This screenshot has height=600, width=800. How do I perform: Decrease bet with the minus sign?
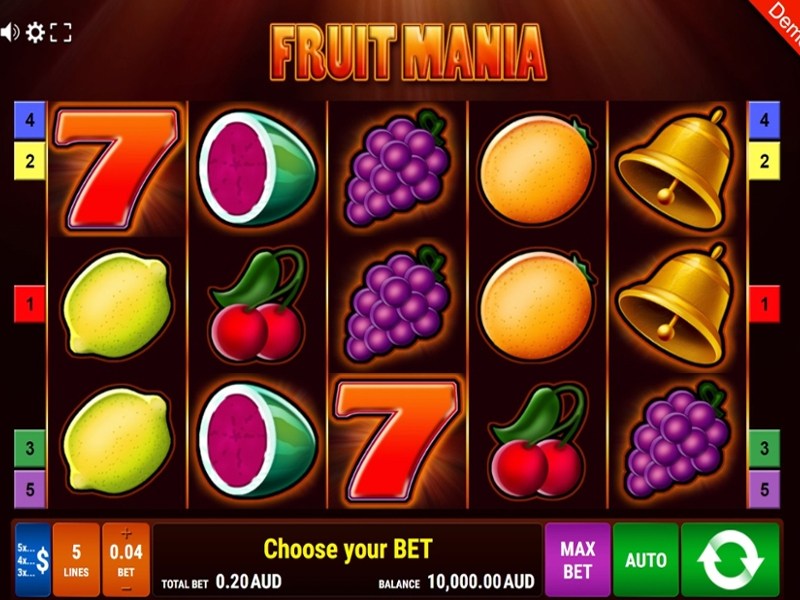[x=126, y=589]
